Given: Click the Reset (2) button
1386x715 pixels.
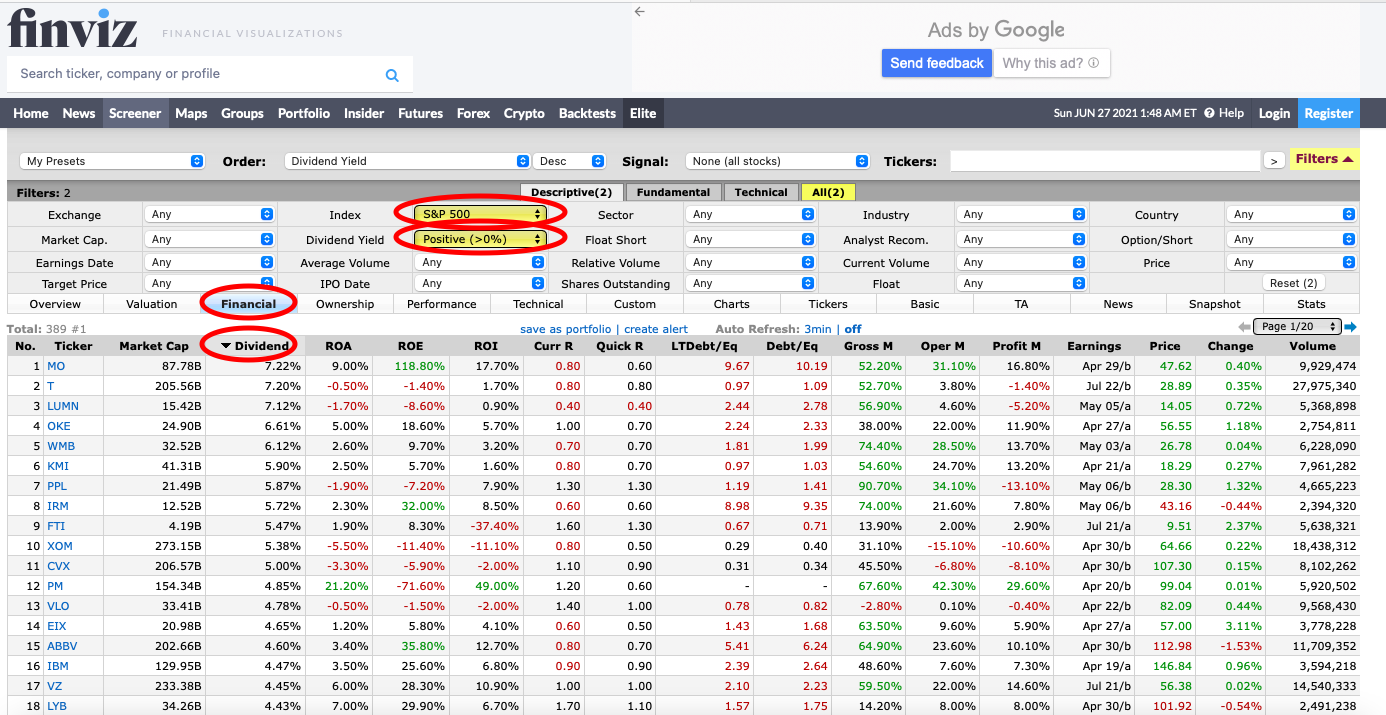Looking at the screenshot, I should pos(1294,283).
